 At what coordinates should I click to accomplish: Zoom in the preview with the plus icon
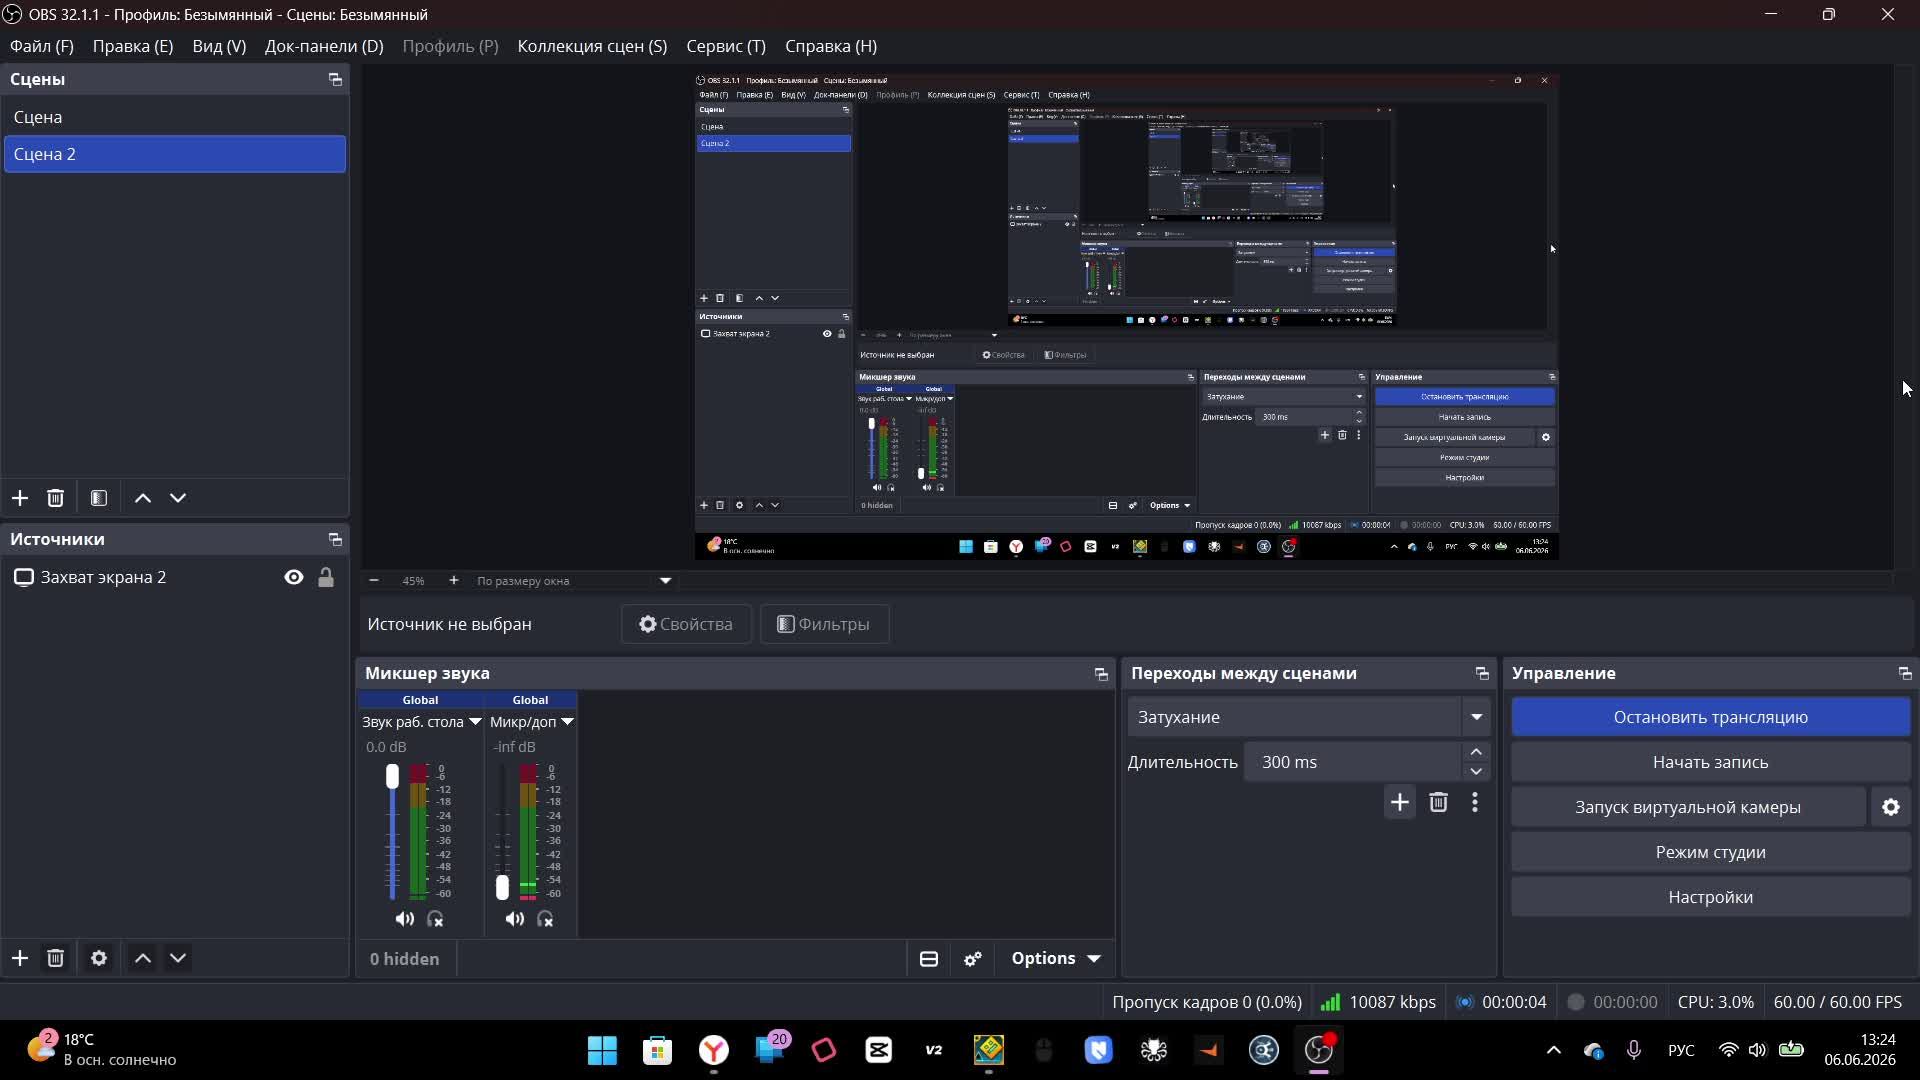click(454, 580)
